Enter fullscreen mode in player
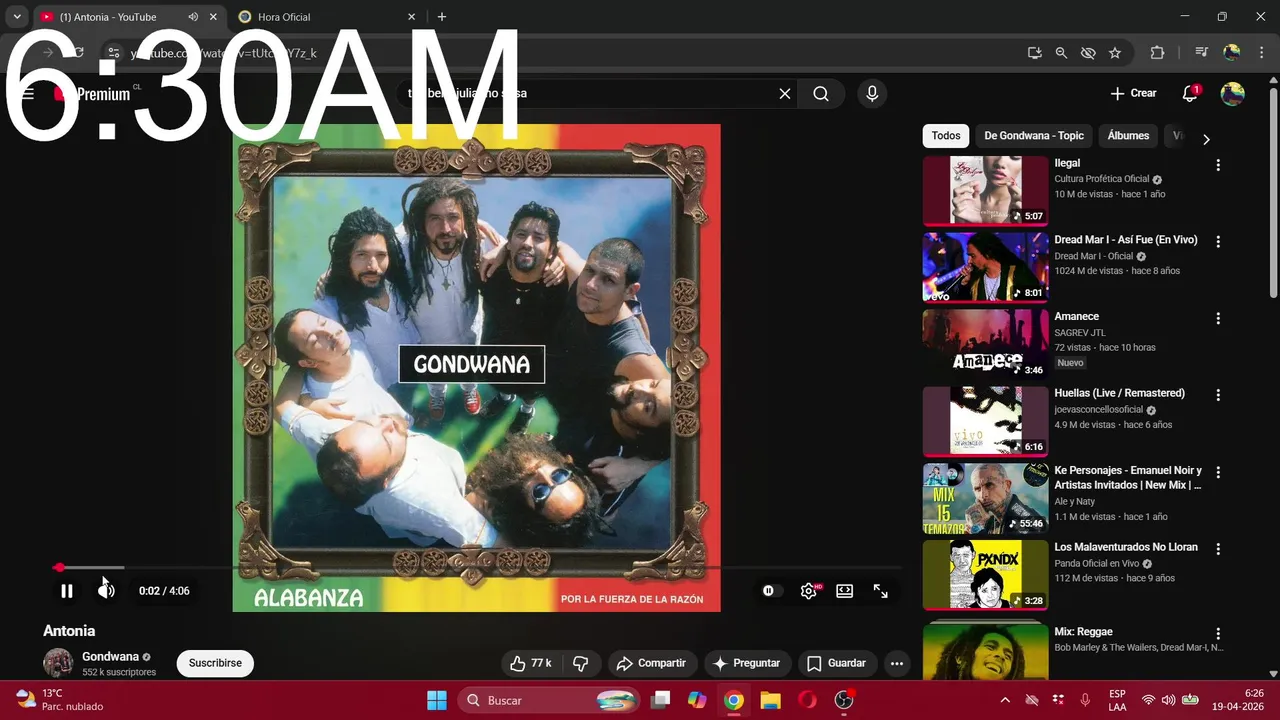The height and width of the screenshot is (720, 1280). [881, 591]
